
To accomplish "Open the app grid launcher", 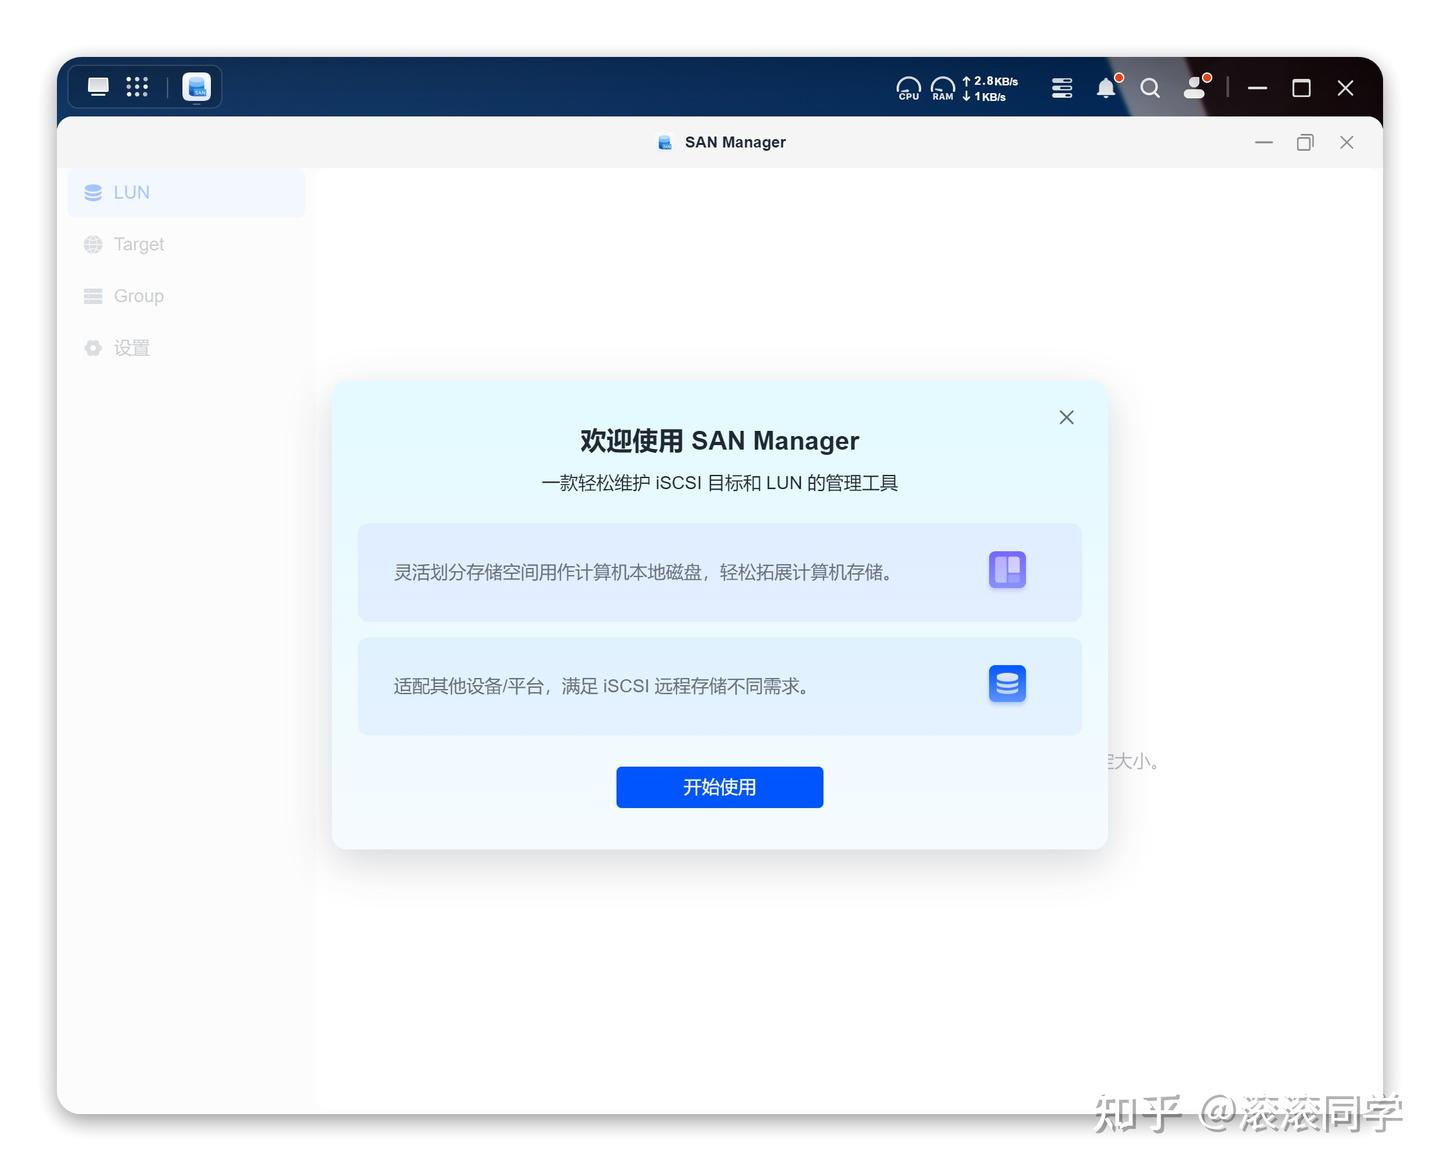I will coord(137,87).
